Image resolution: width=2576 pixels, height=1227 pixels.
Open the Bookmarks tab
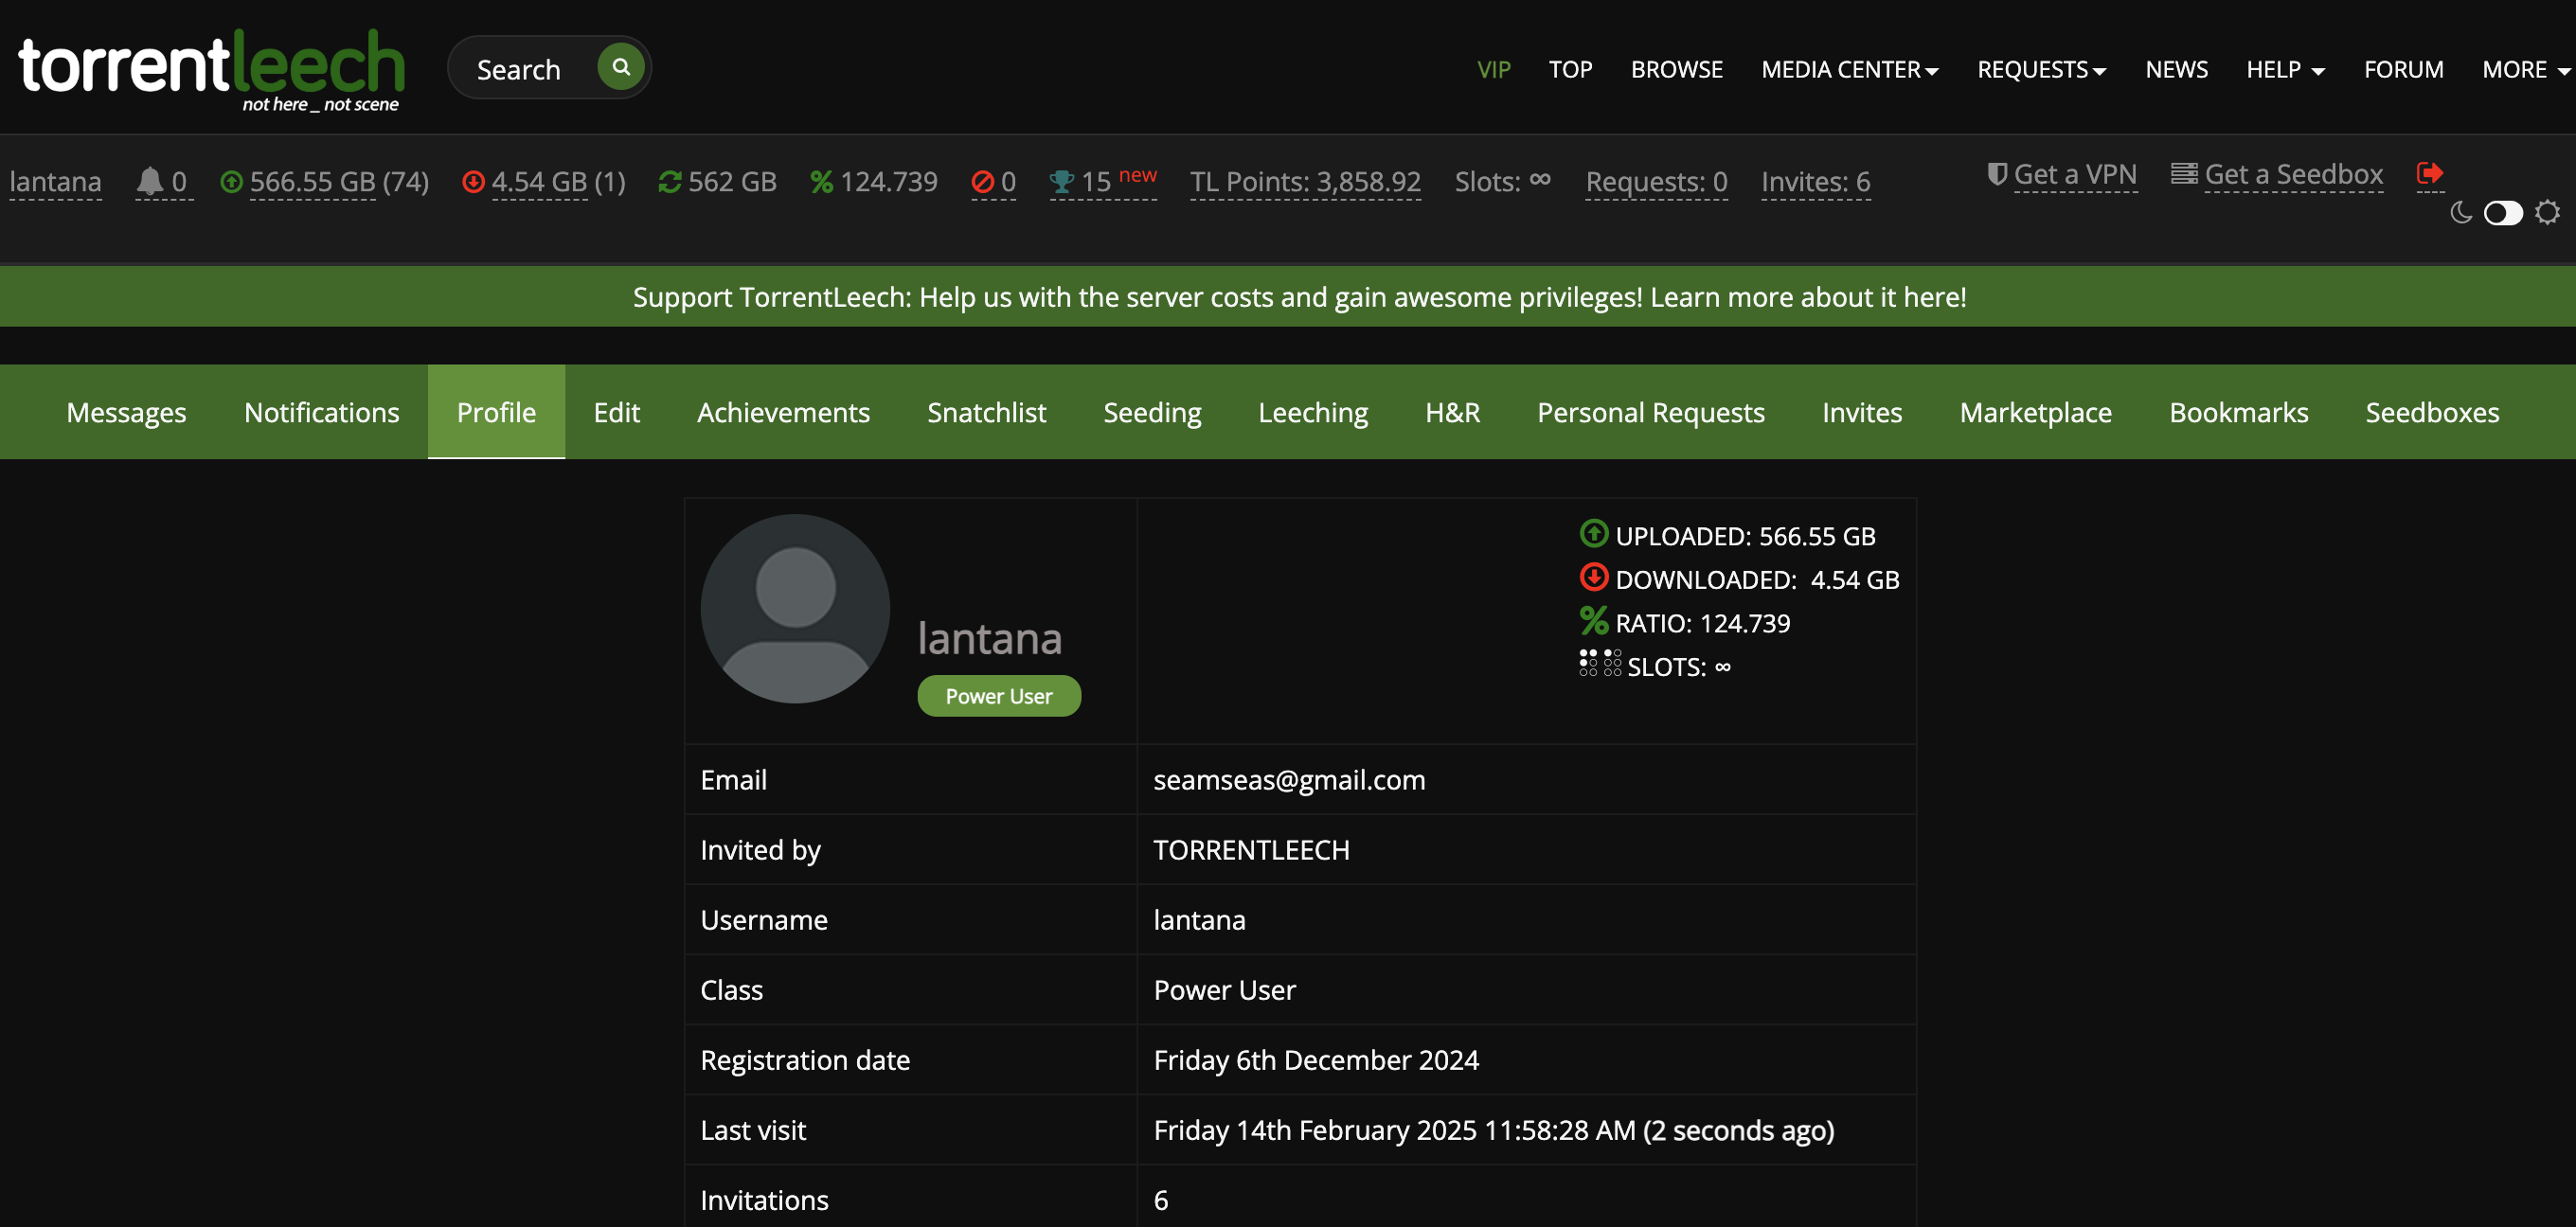[2239, 412]
